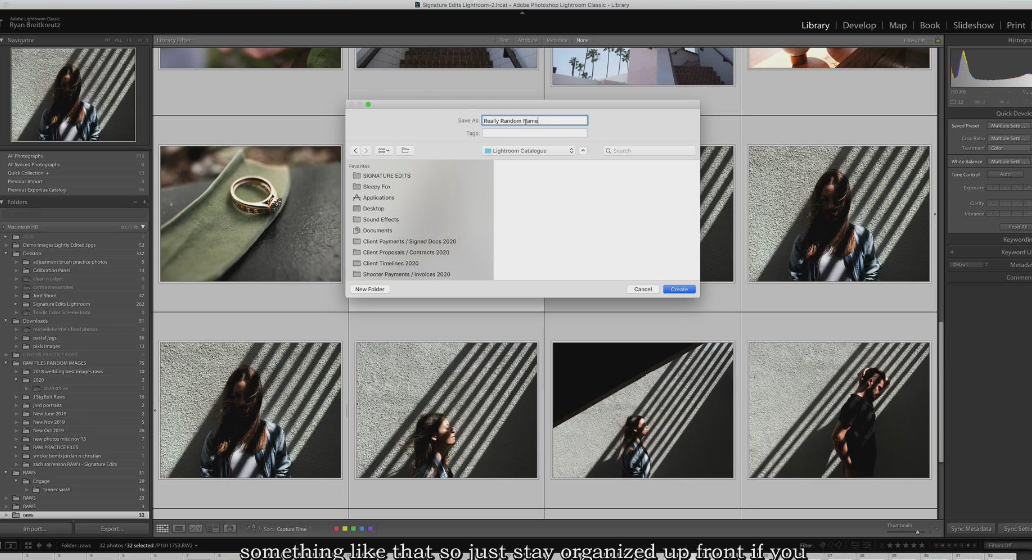Open Compare view (XY) in toolbar

[x=196, y=528]
